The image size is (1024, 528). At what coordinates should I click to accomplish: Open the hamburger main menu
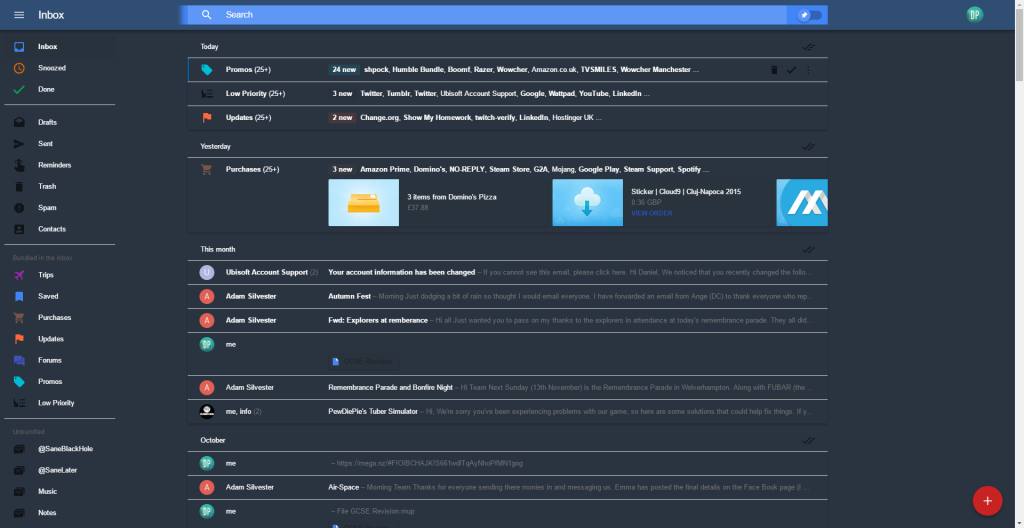[19, 15]
